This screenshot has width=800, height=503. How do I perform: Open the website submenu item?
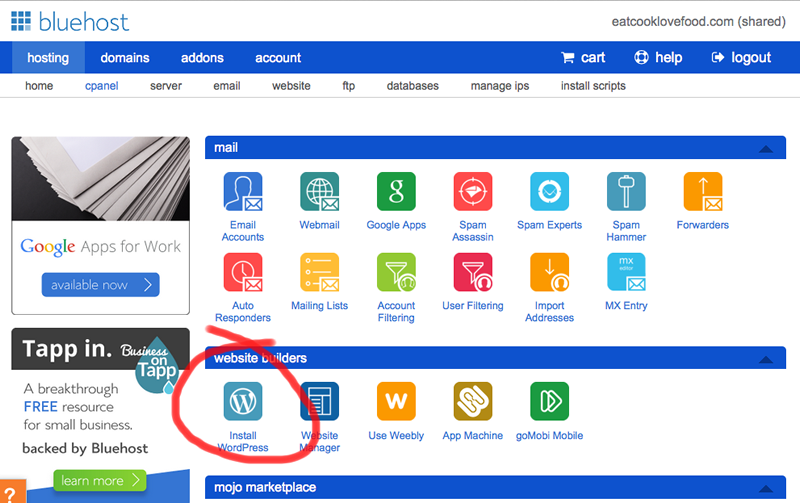291,86
